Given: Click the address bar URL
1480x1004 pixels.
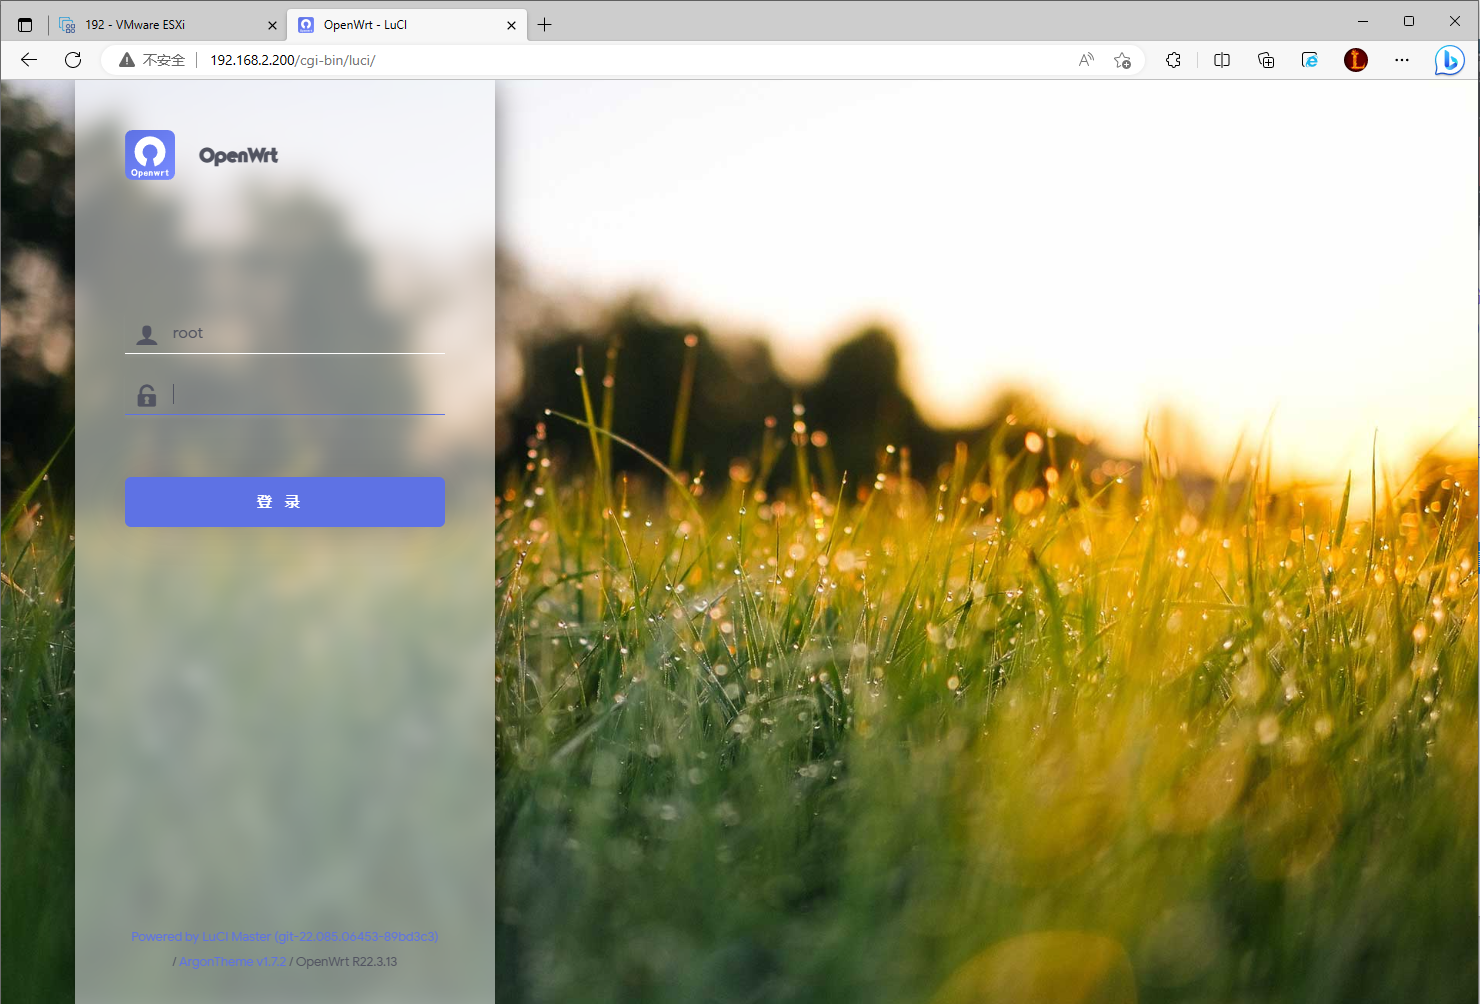Looking at the screenshot, I should pos(293,60).
